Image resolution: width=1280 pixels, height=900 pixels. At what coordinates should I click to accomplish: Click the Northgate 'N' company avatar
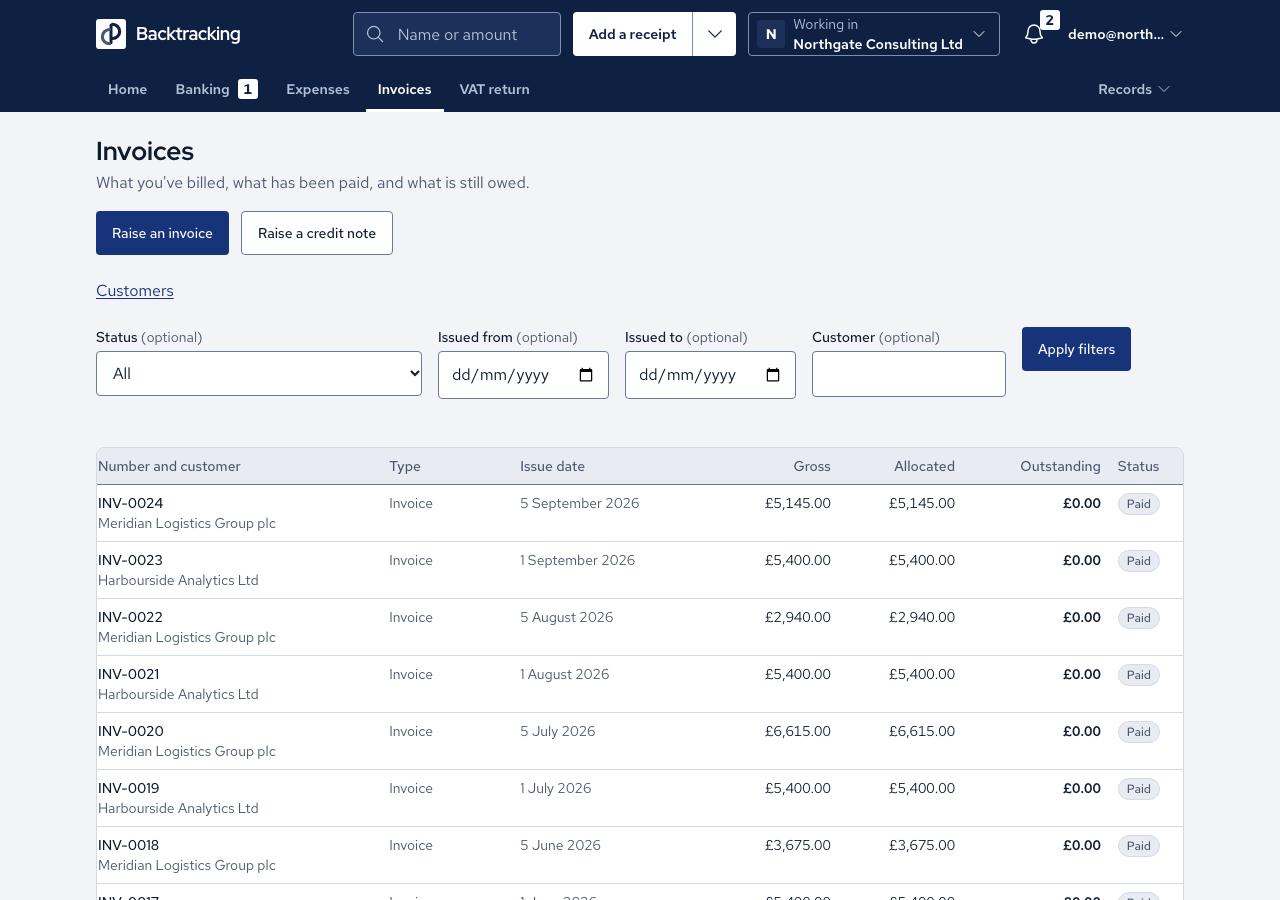(x=771, y=34)
